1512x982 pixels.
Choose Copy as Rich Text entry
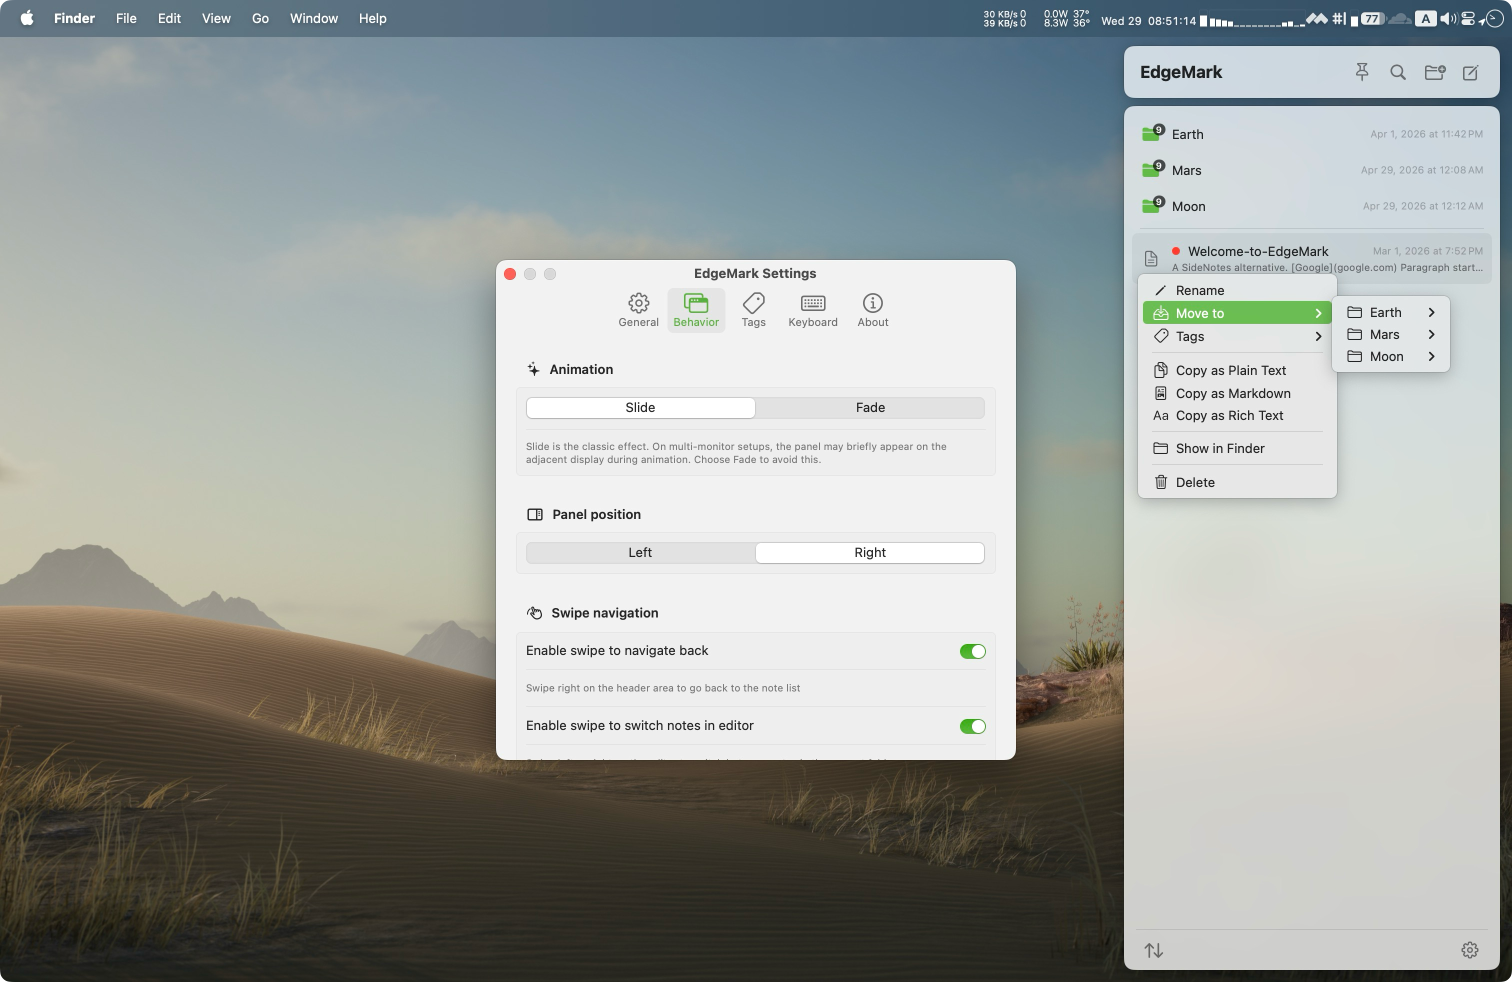click(1237, 416)
